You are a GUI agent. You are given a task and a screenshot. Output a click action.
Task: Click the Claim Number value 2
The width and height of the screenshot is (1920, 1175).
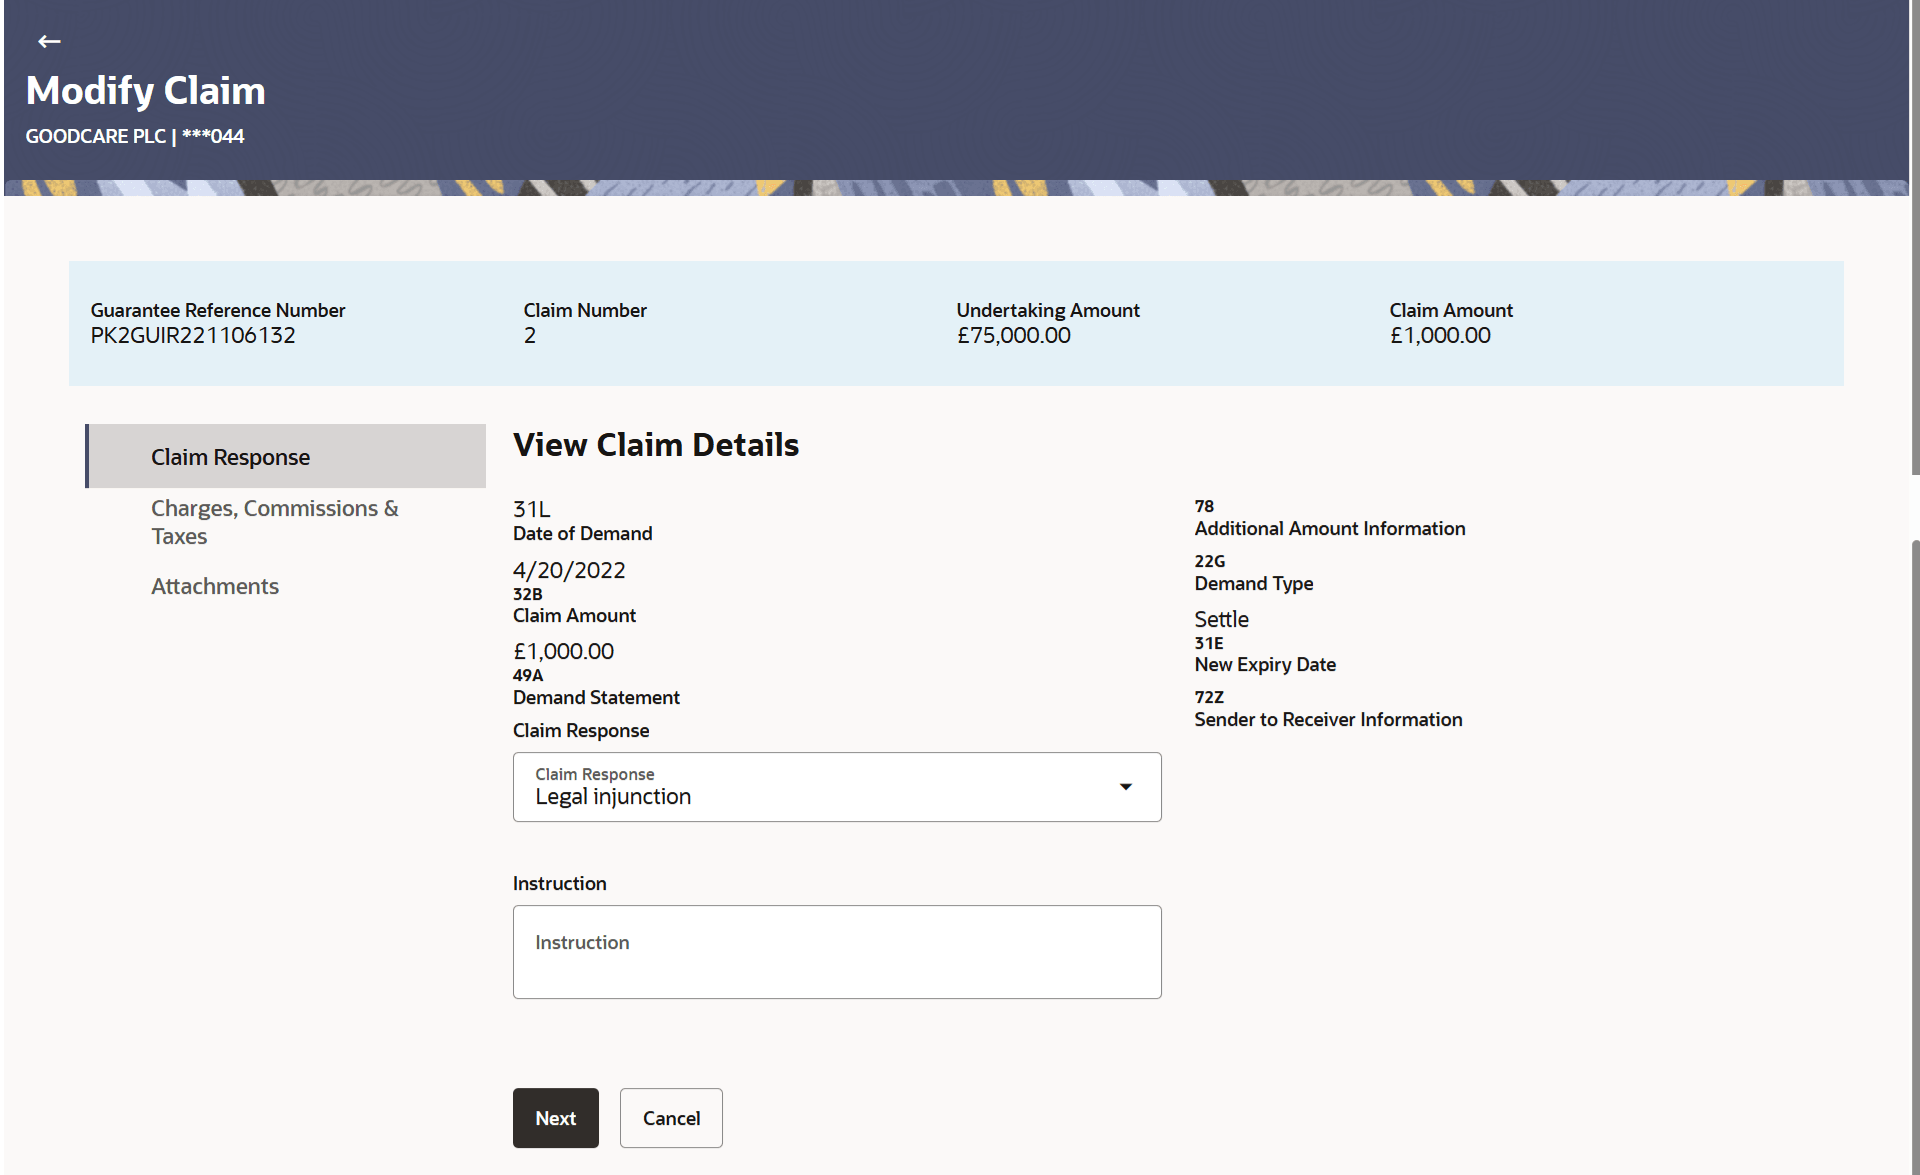coord(530,335)
